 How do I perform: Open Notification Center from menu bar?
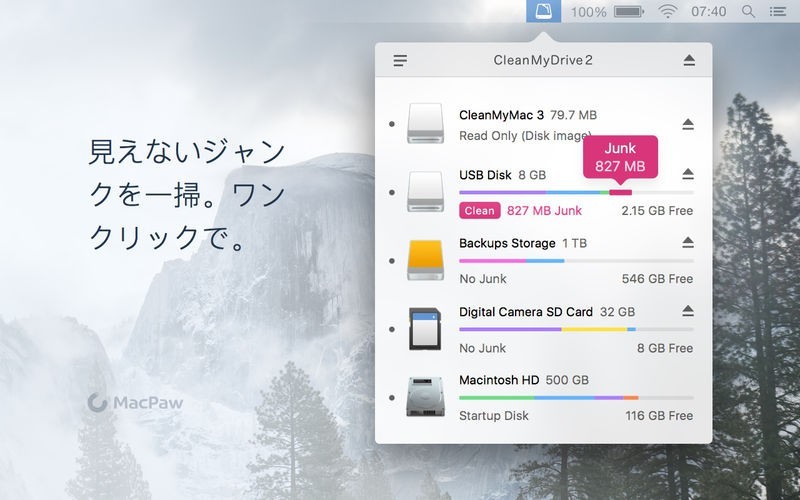click(778, 11)
